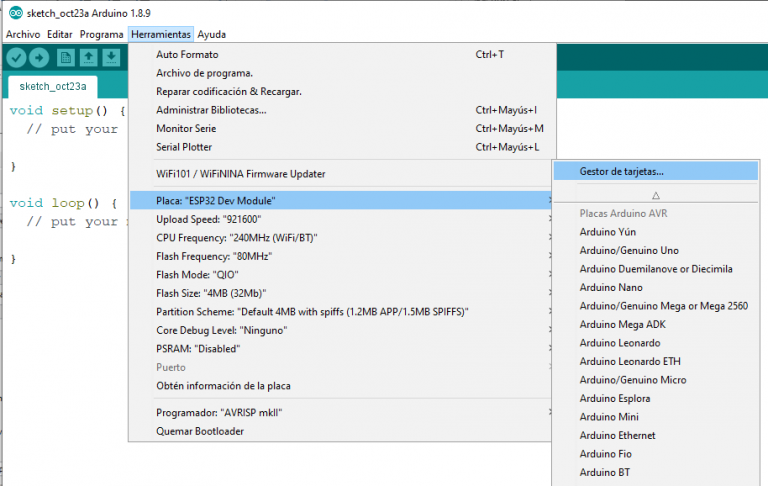Open Gestor de tarjetas boards manager
The height and width of the screenshot is (486, 768).
coord(621,171)
